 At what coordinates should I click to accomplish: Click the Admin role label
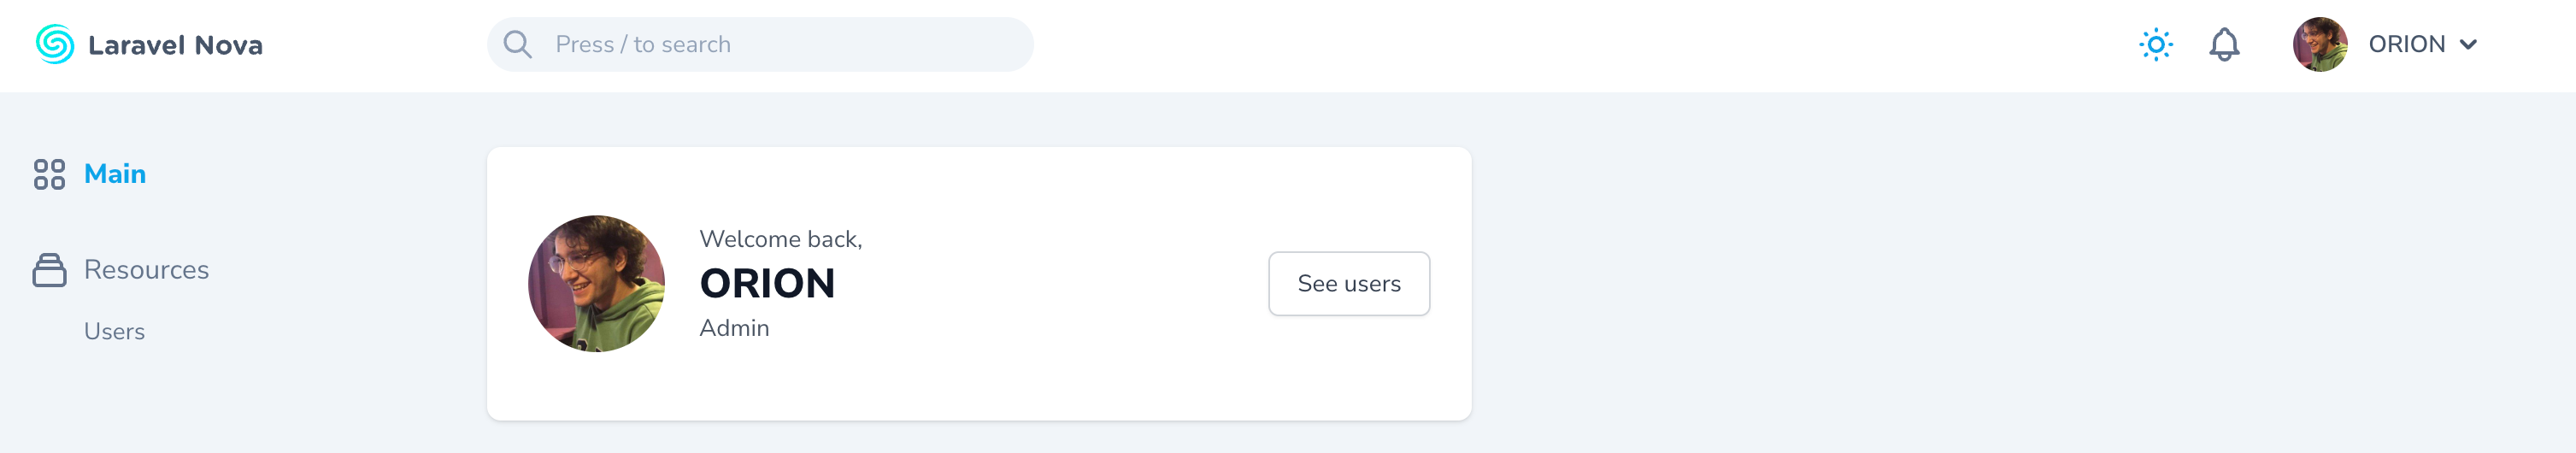click(x=734, y=328)
